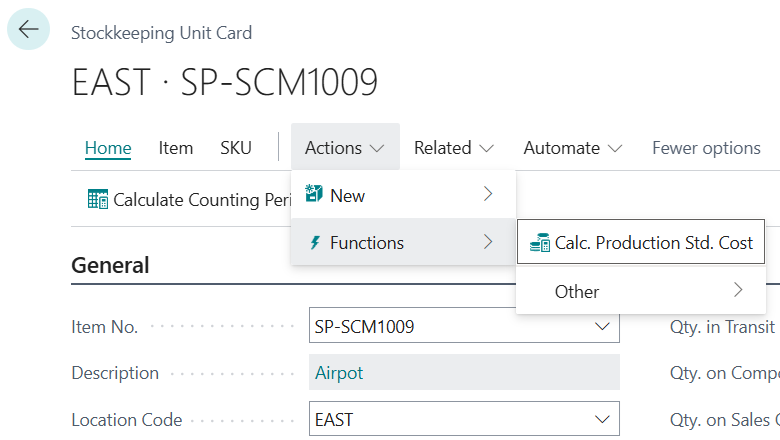
Task: Expand the Other submenu chevron
Action: click(x=738, y=291)
